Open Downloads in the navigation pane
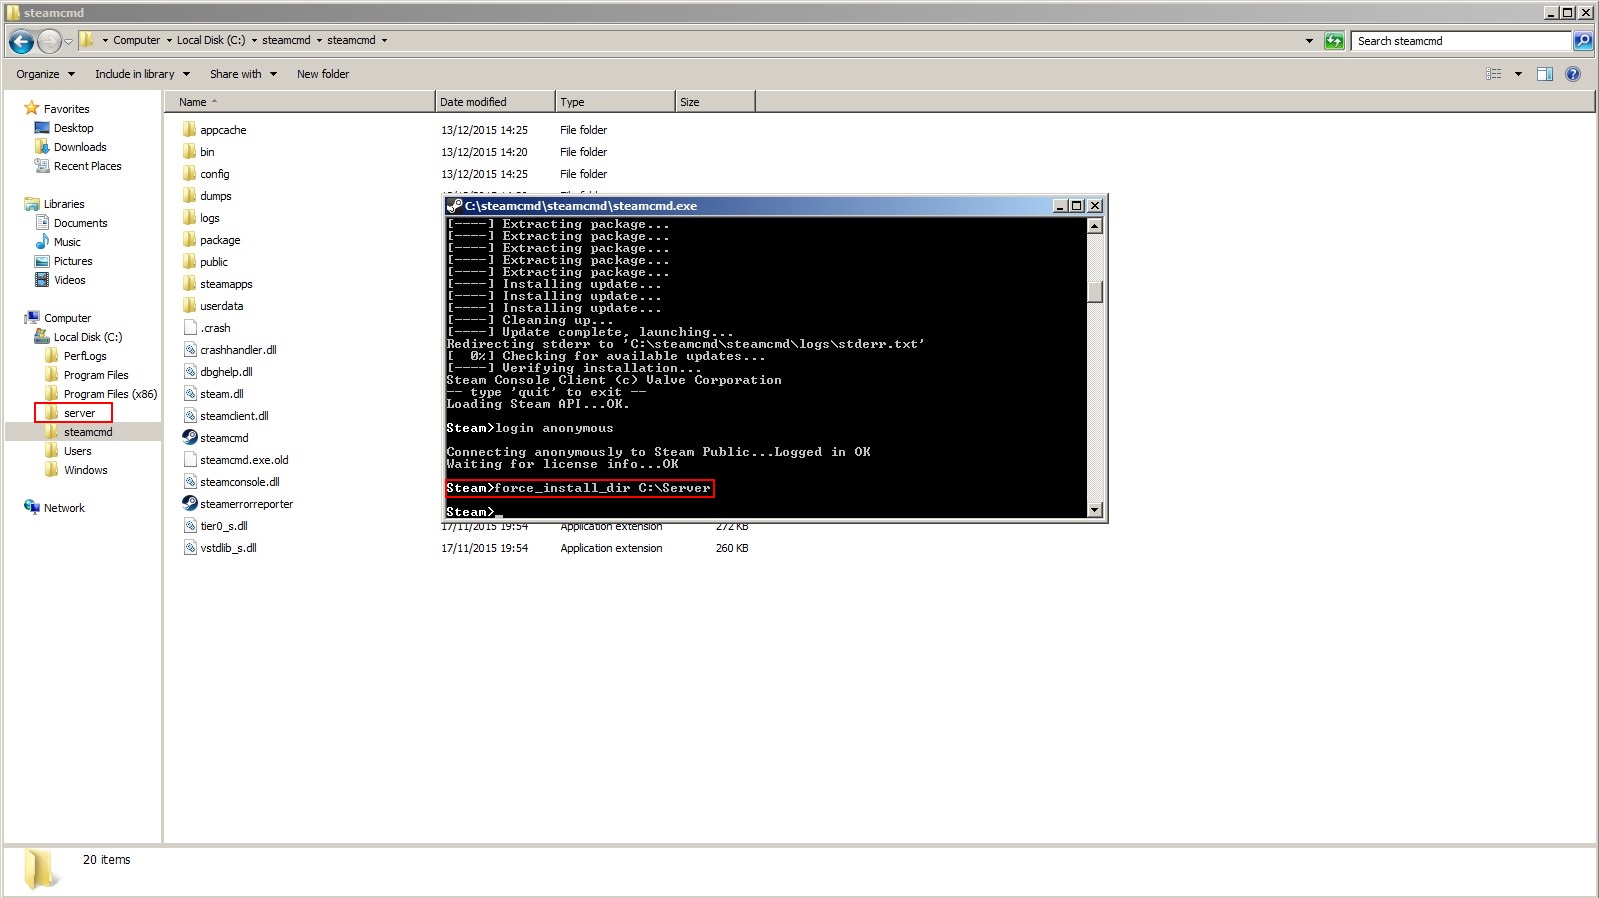 [80, 147]
